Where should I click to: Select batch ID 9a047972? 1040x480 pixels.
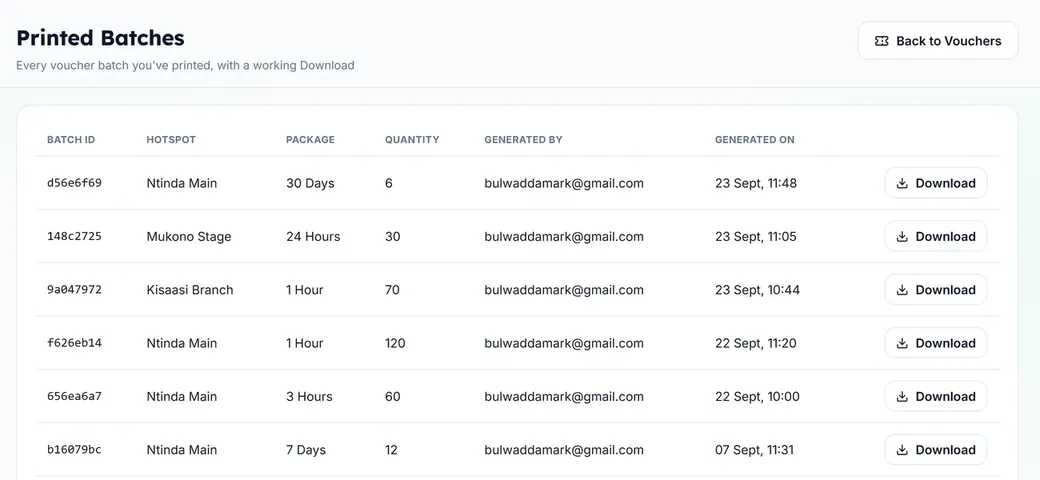tap(74, 290)
